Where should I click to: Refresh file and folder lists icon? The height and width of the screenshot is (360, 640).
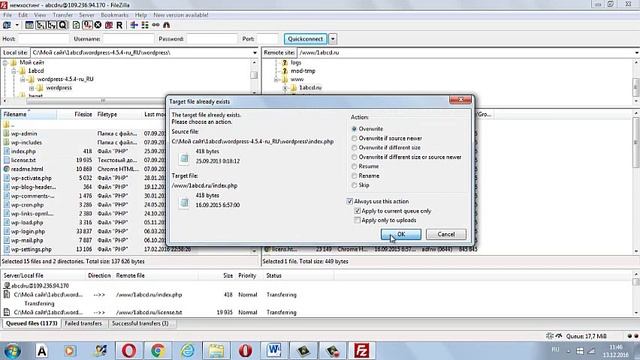(x=76, y=25)
